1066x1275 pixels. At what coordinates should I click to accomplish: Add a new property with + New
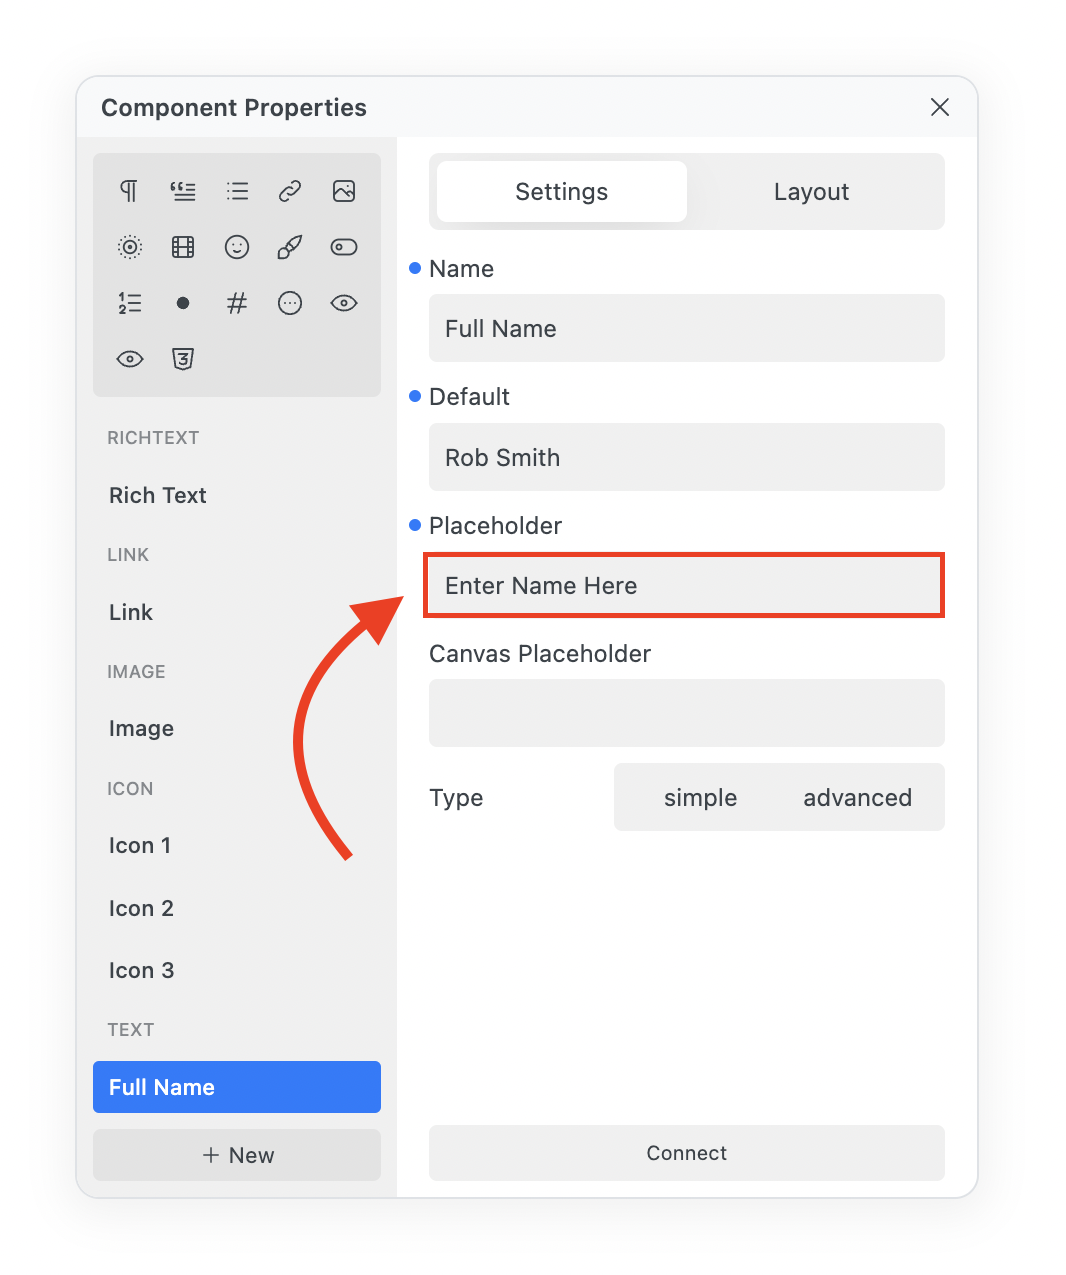pos(237,1155)
